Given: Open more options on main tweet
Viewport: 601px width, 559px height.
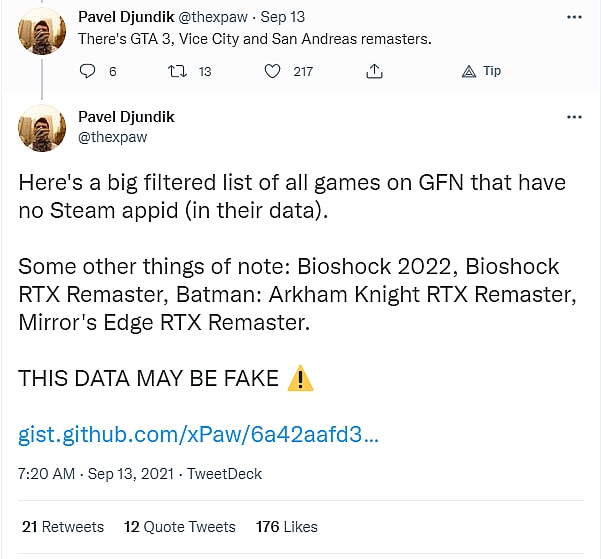Looking at the screenshot, I should pyautogui.click(x=573, y=117).
